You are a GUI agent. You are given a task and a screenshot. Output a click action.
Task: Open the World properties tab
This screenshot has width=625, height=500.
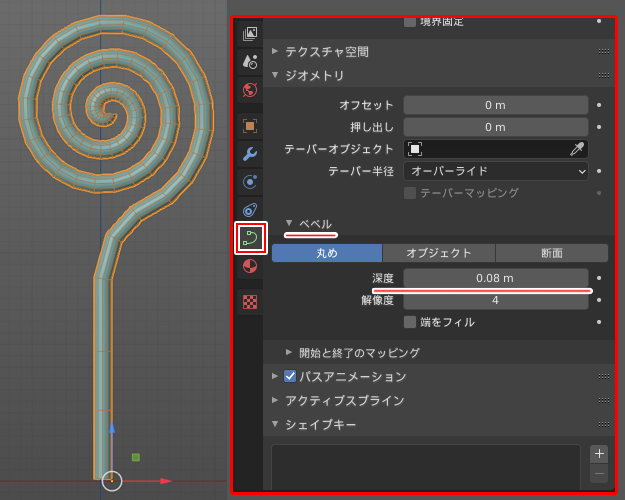[250, 90]
